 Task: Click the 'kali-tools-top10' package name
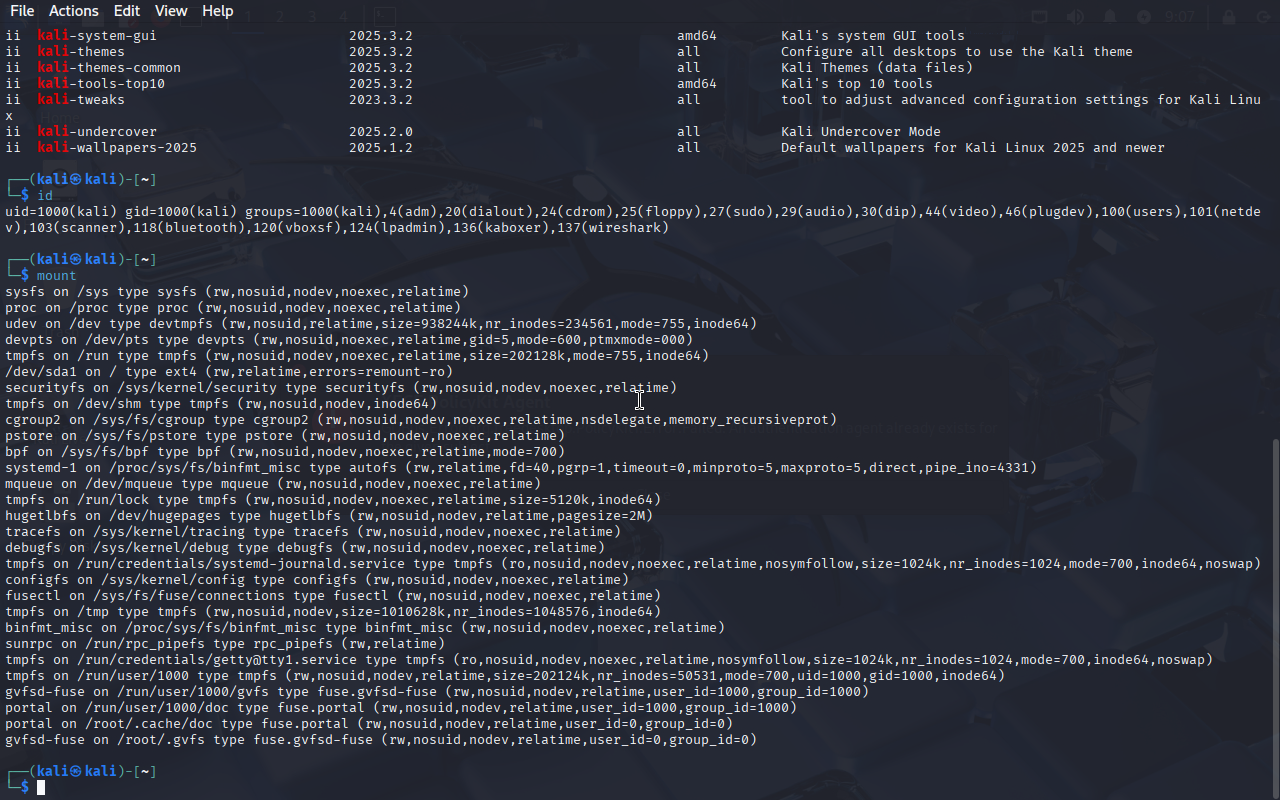101,84
